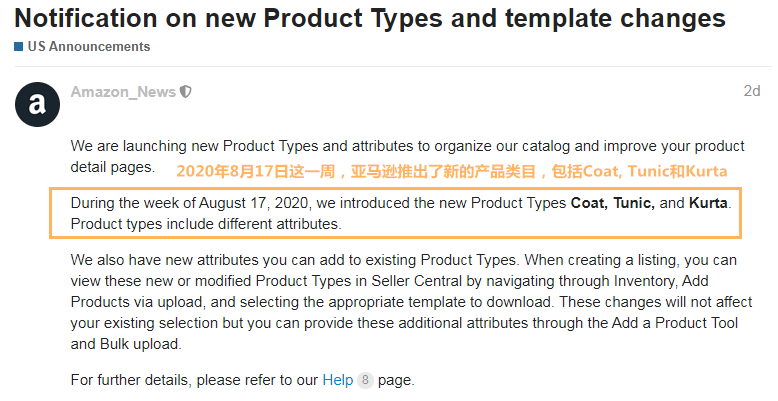
Task: Click the blue square category icon
Action: click(18, 47)
